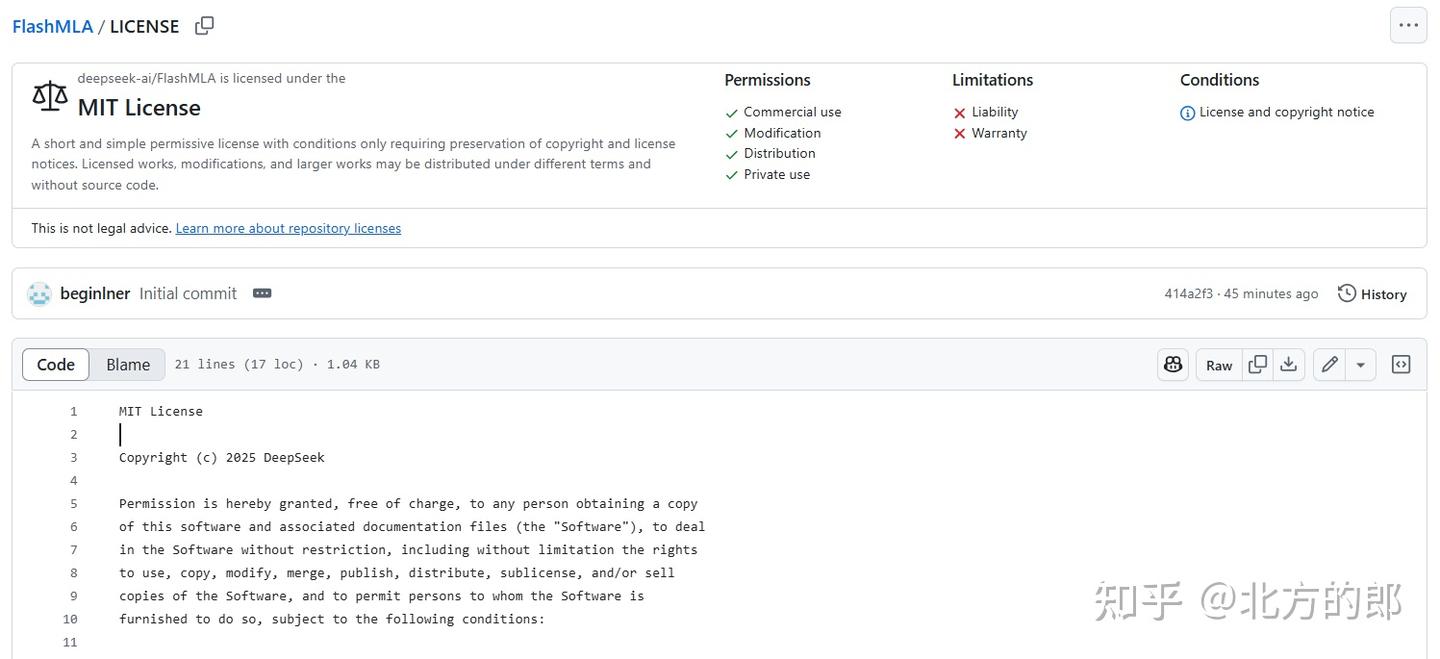Open the Raw file view
Screen dimensions: 1440x659
point(1219,365)
